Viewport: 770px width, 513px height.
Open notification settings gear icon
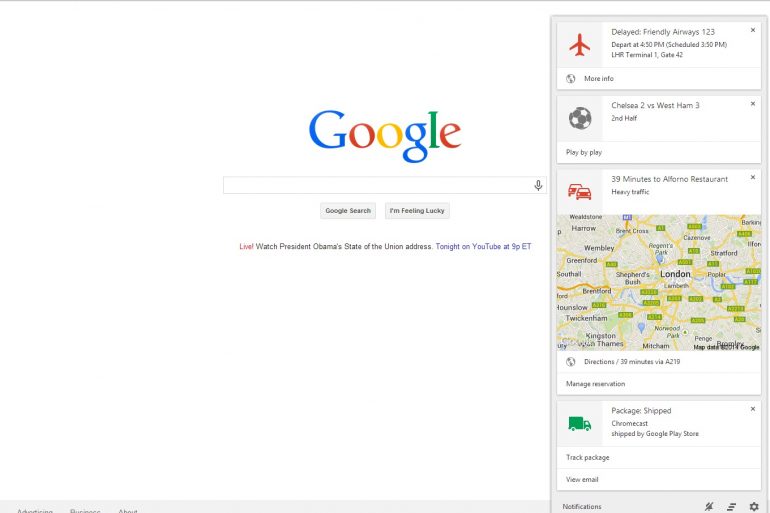(754, 507)
